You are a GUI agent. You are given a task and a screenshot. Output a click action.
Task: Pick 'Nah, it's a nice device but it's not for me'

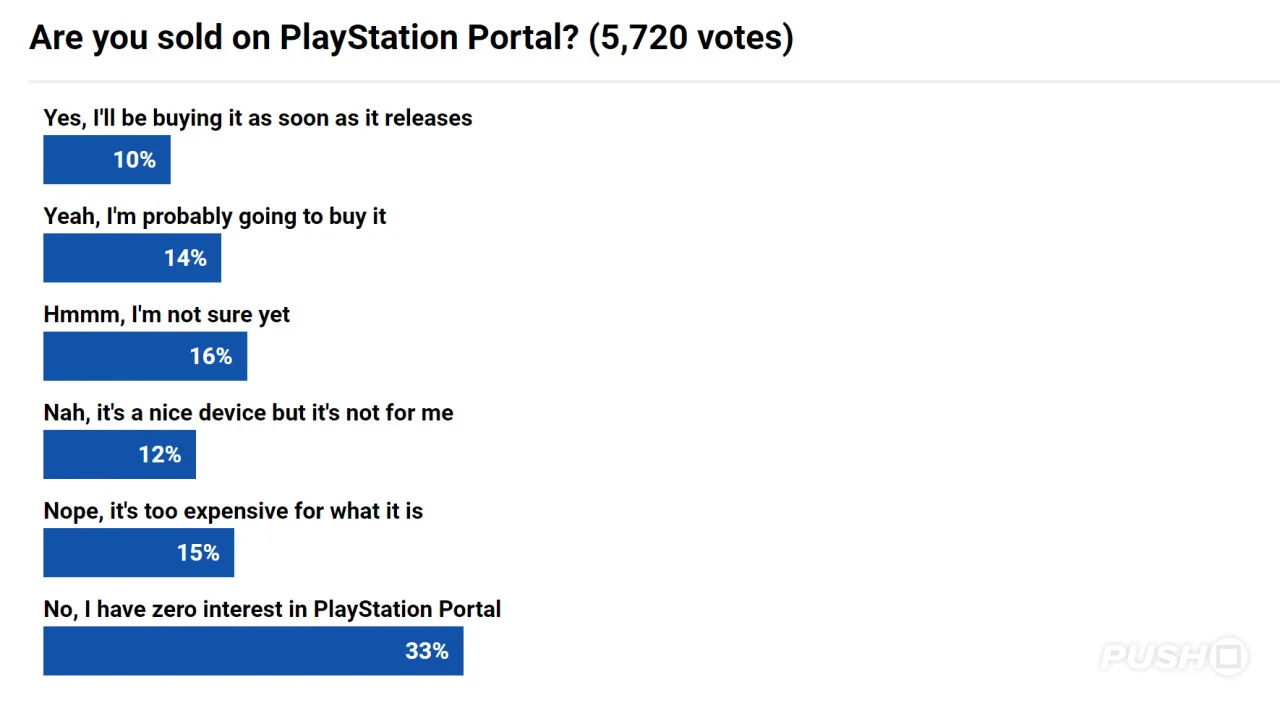click(x=248, y=412)
